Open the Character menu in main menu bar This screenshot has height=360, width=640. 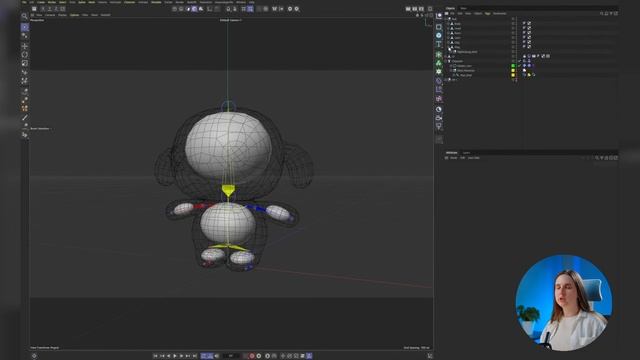click(x=129, y=2)
